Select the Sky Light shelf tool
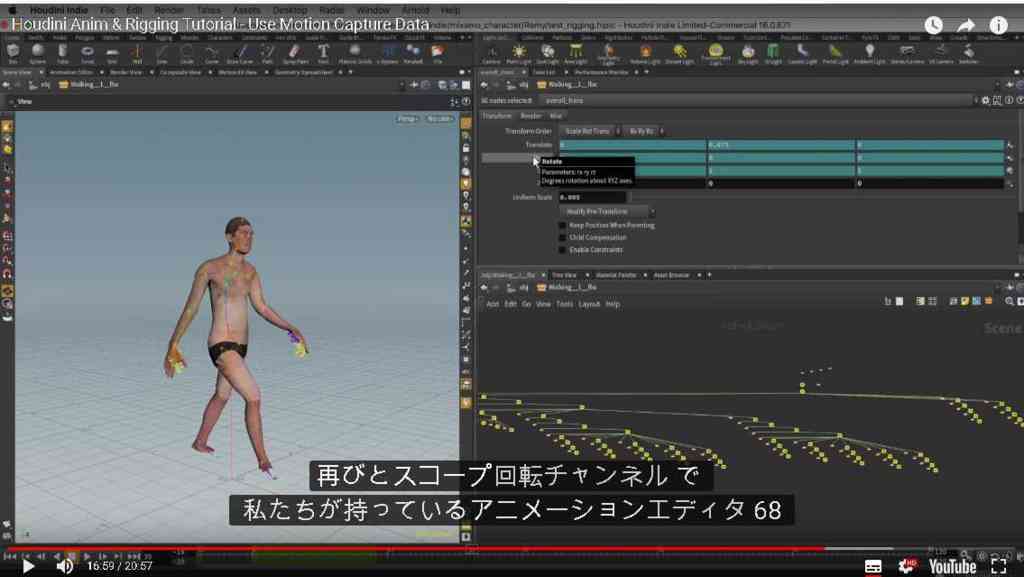Screen dimensions: 1024x577 (748, 54)
